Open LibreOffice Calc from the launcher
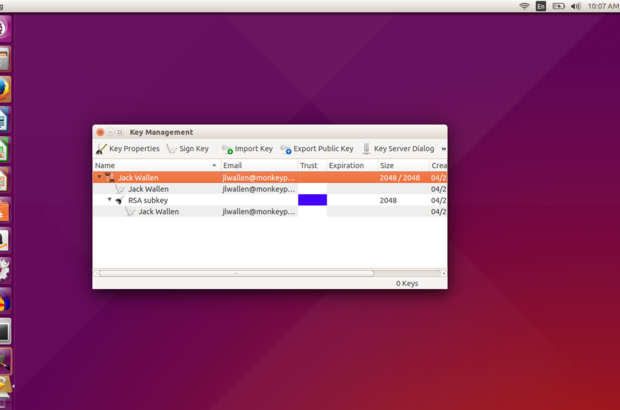620x410 pixels. [4, 150]
